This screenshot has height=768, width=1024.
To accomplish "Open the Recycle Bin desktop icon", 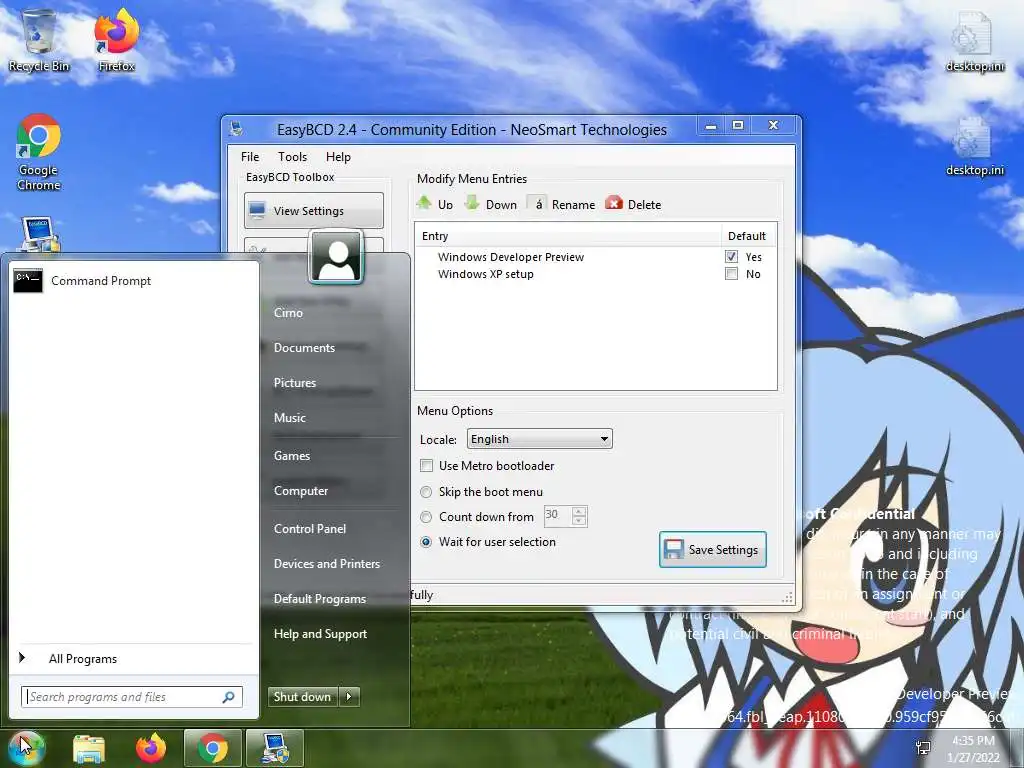I will coord(39,40).
